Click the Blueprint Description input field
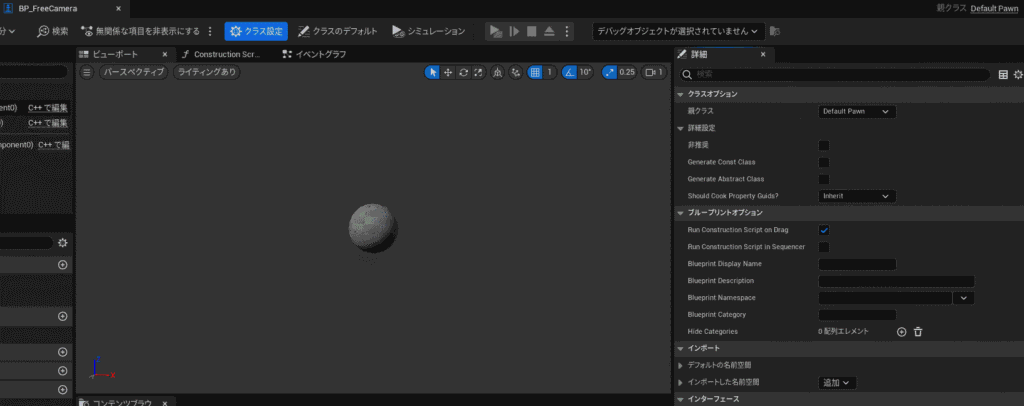This screenshot has height=406, width=1024. [x=896, y=282]
